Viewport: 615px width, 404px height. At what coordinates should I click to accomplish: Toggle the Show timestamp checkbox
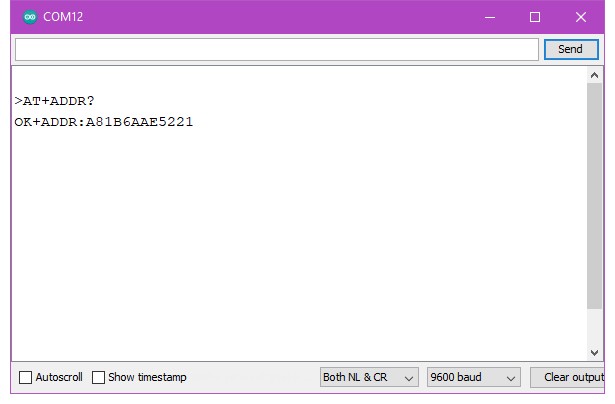pos(99,378)
